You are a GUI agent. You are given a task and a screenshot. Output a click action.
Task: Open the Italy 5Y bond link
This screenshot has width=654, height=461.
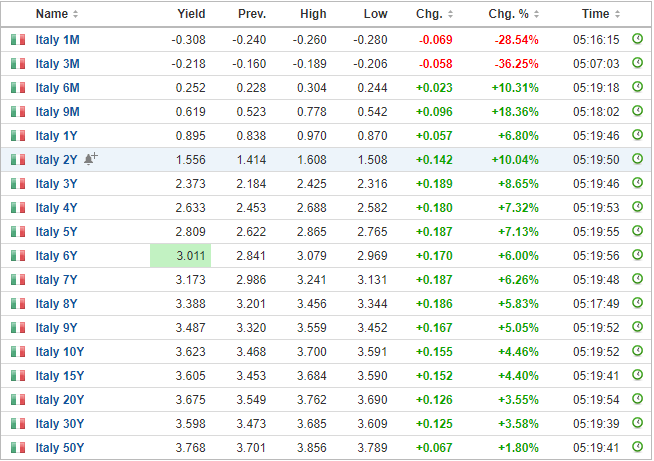(56, 232)
